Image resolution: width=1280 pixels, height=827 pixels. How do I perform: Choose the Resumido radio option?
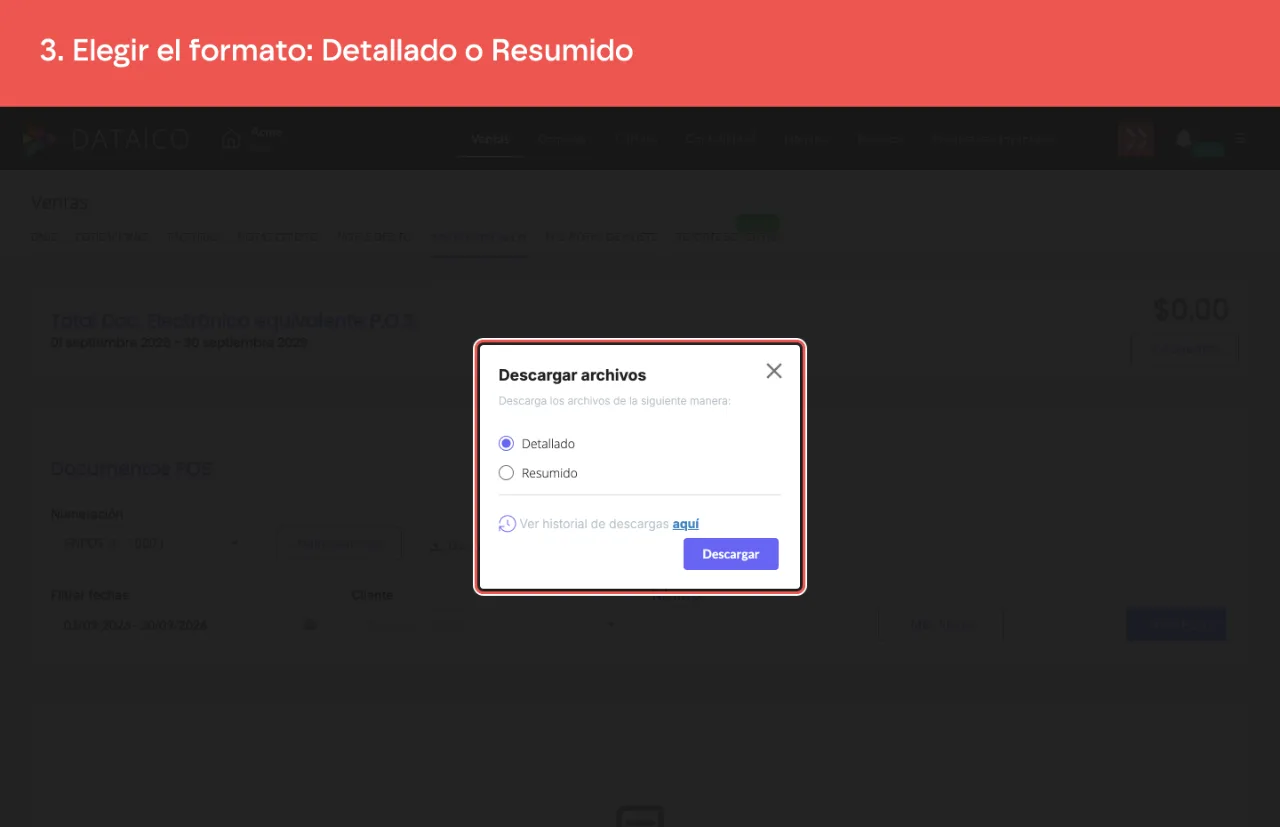[506, 473]
